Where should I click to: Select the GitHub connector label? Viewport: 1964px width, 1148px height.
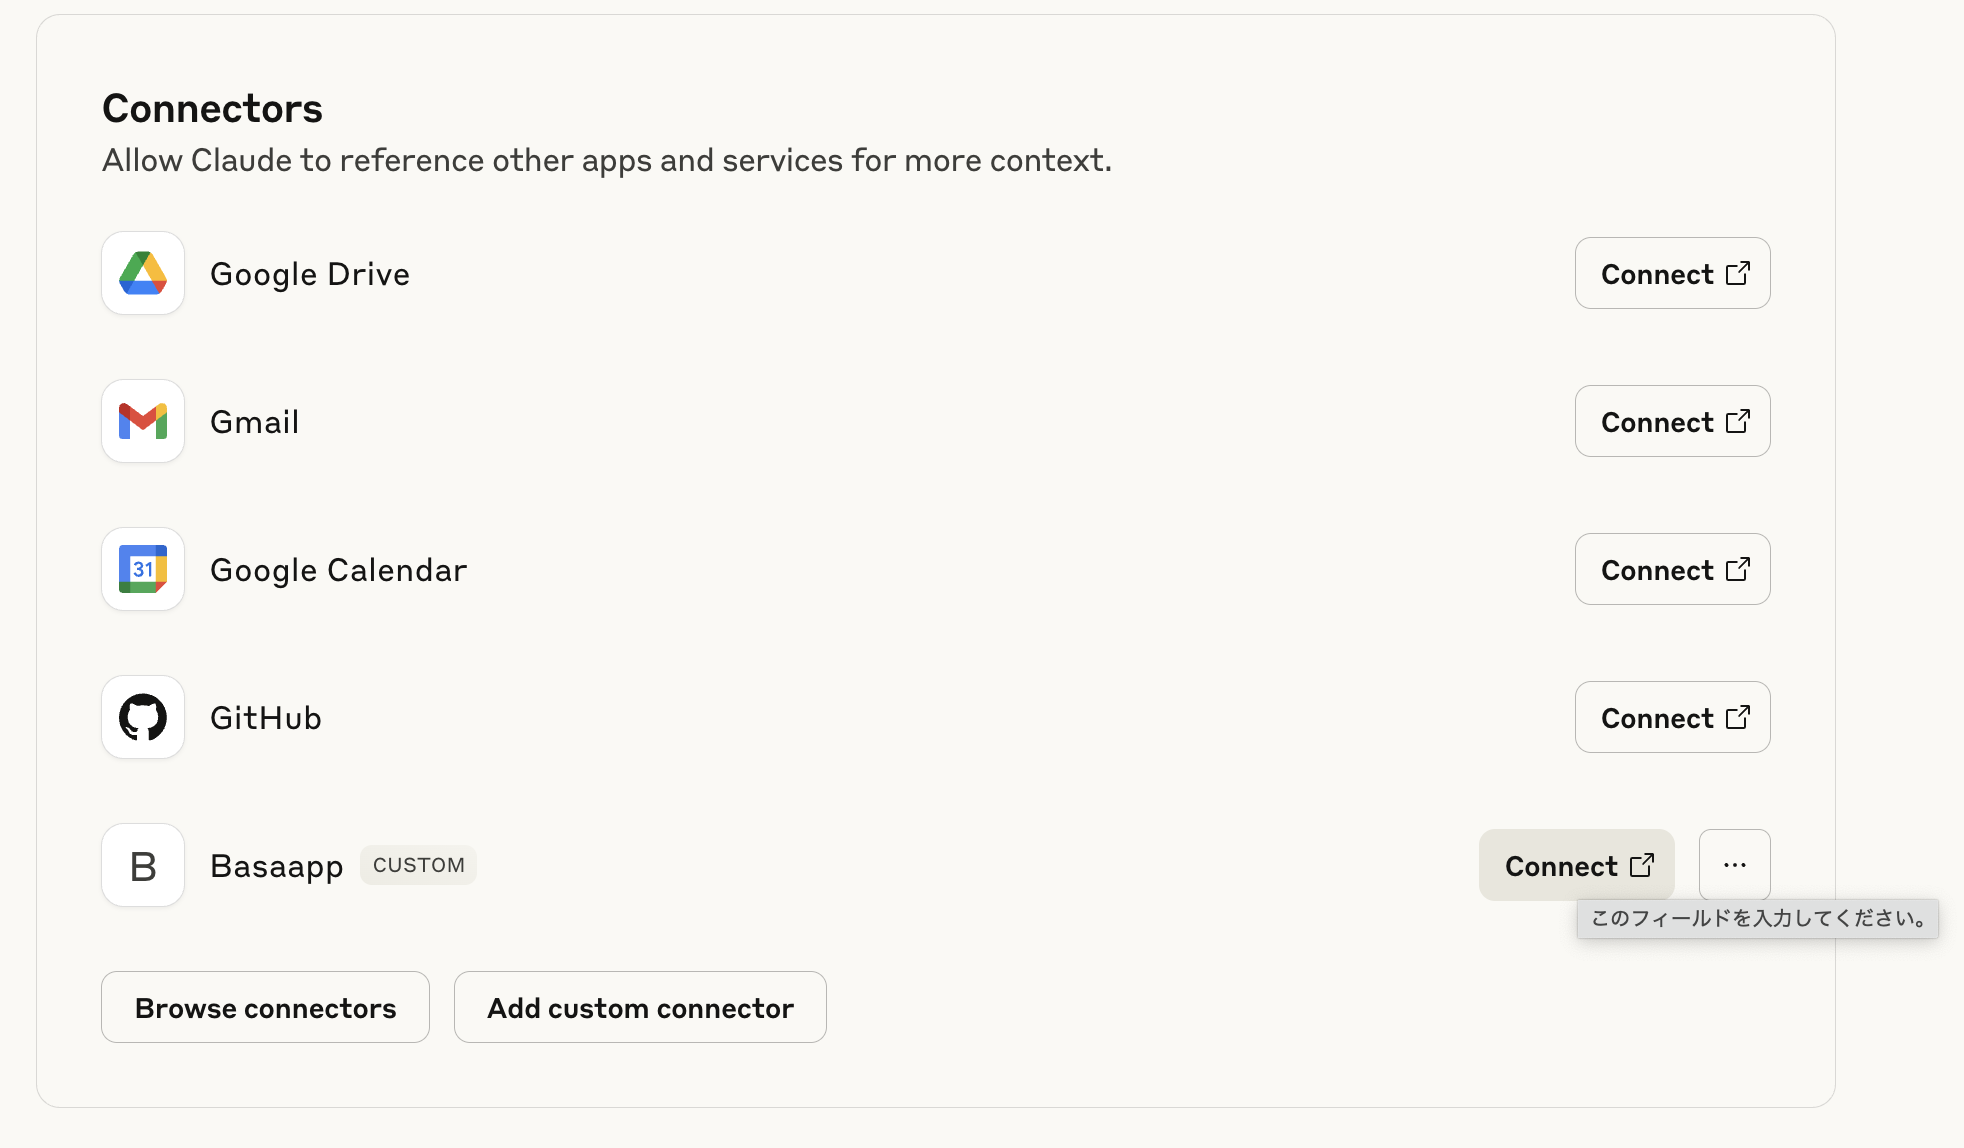265,718
